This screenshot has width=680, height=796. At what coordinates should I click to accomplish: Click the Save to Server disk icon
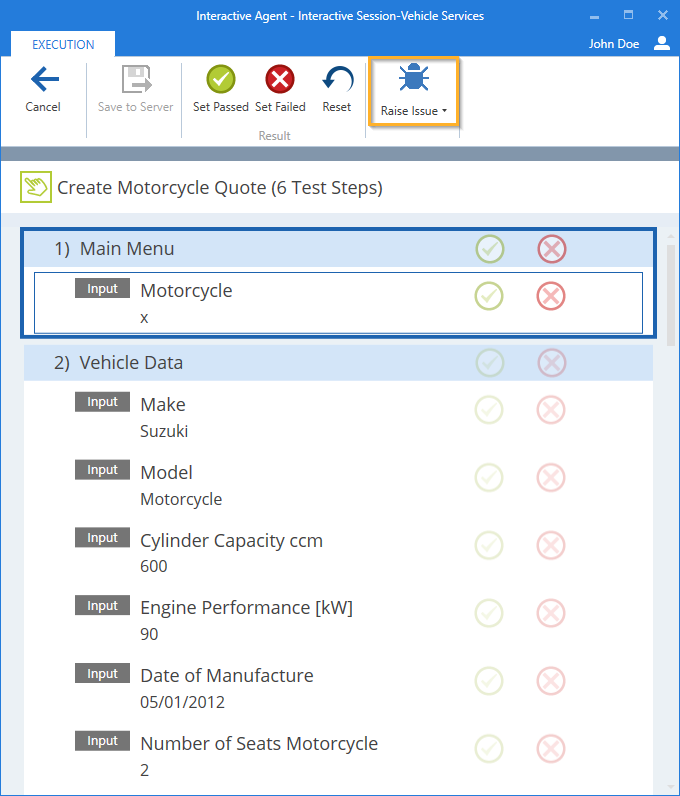[136, 80]
